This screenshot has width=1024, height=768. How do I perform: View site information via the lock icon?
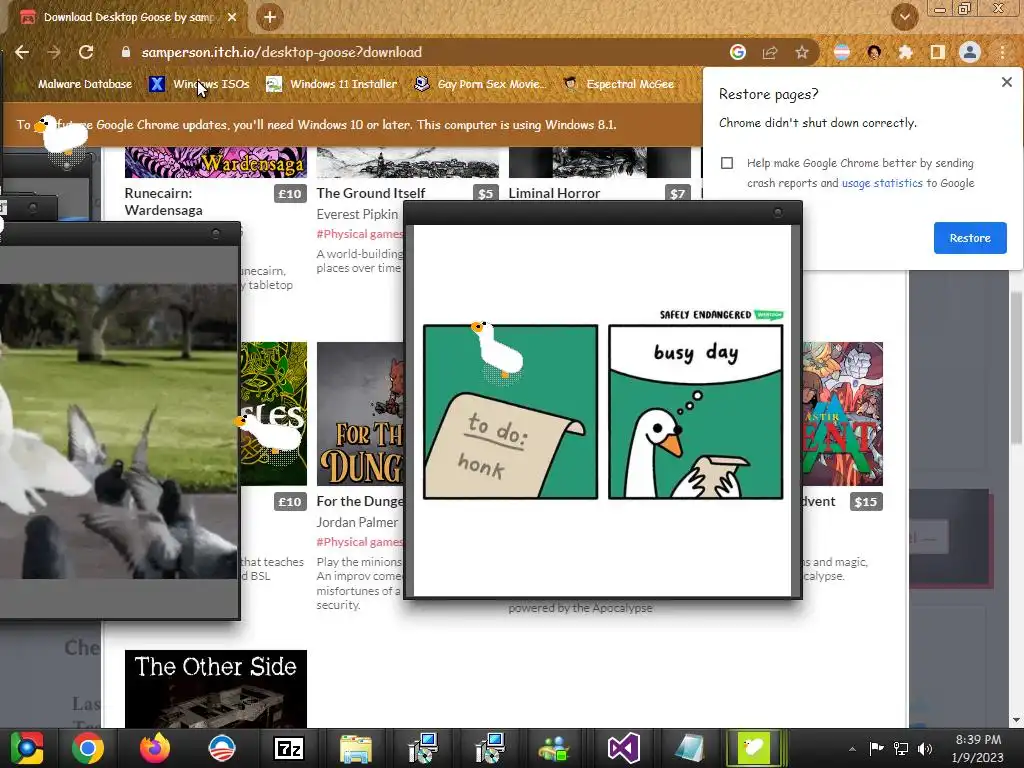(x=126, y=52)
